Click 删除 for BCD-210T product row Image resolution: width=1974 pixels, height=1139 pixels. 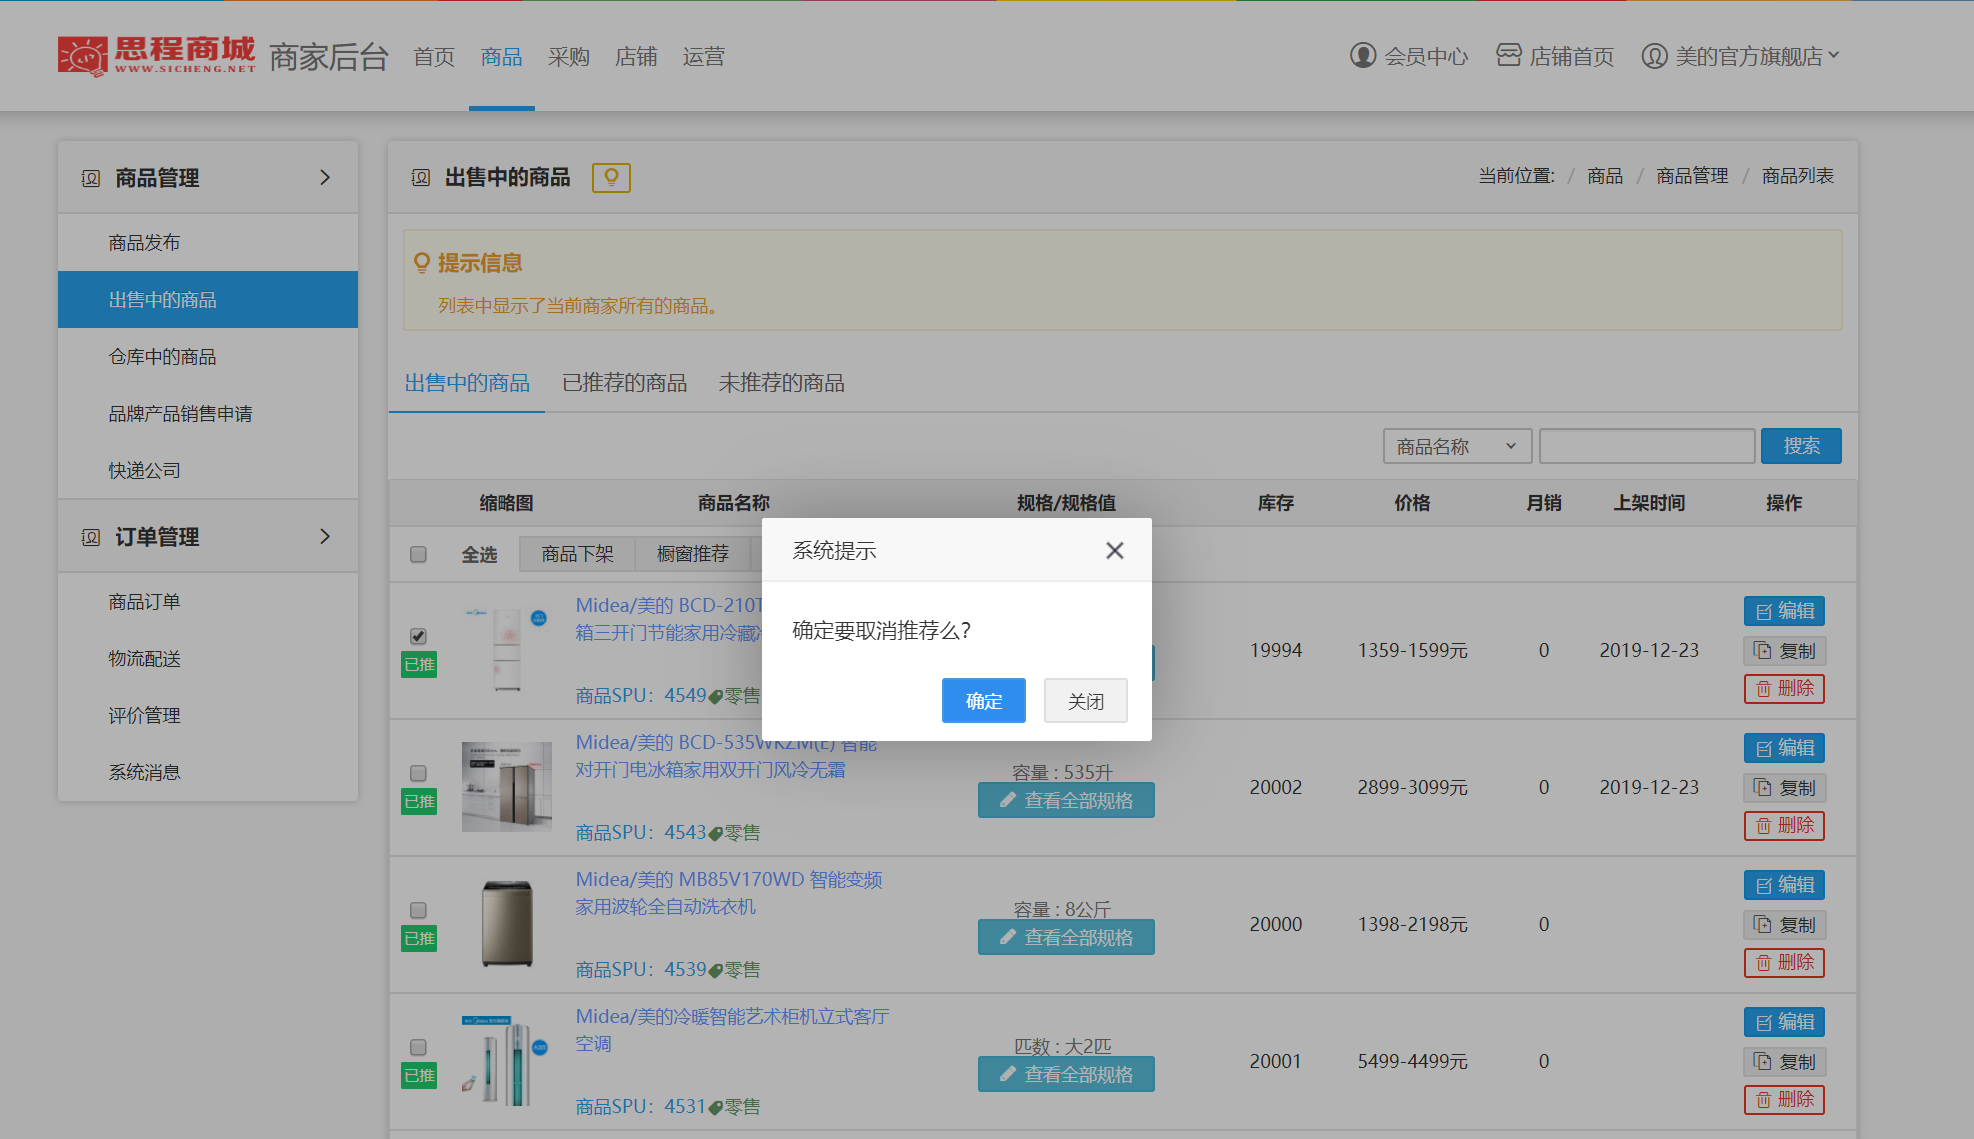(x=1784, y=689)
